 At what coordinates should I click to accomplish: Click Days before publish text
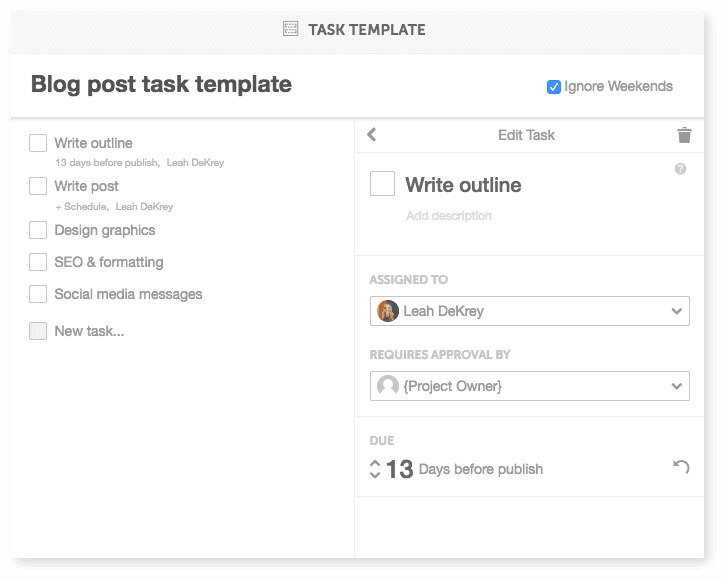[x=480, y=469]
